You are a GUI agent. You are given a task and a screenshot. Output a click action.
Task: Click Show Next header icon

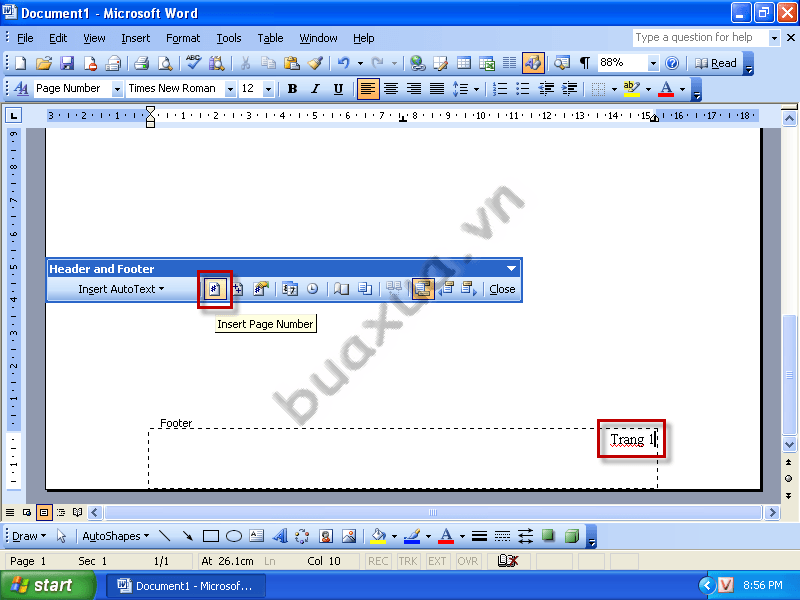469,289
